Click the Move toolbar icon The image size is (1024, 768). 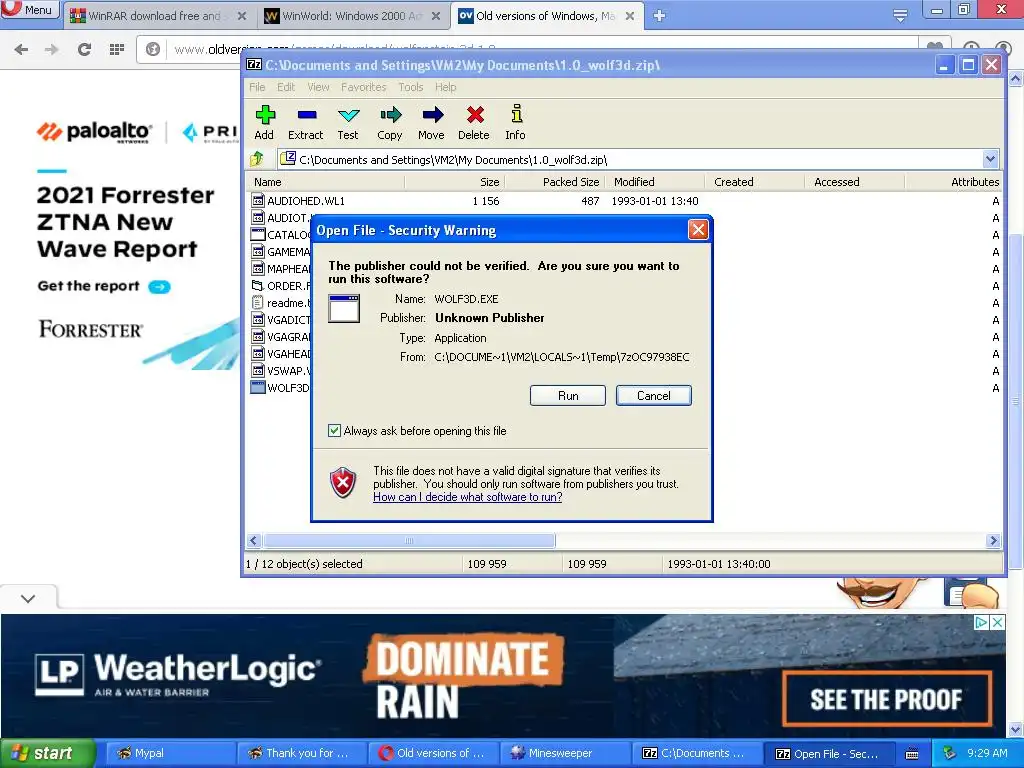(x=432, y=116)
